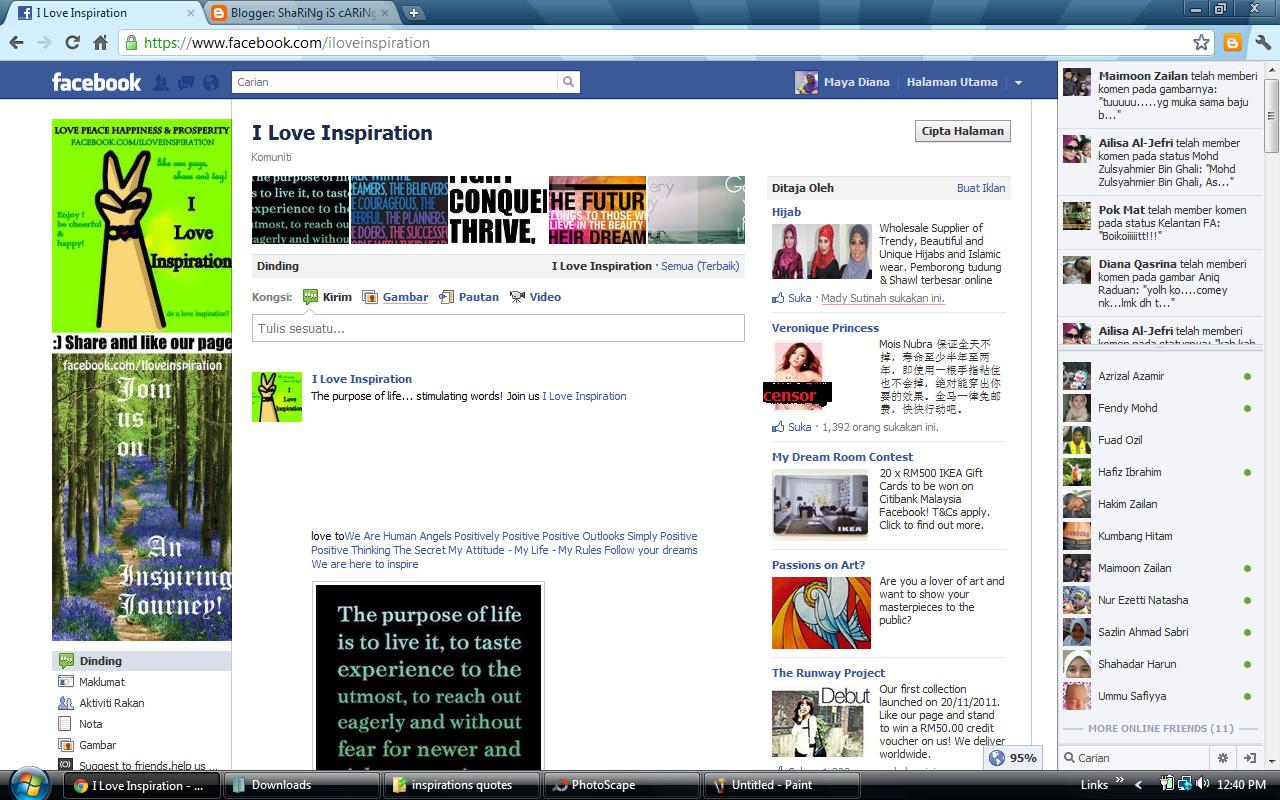Reload the page with refresh icon
Viewport: 1280px width, 800px height.
coord(72,42)
